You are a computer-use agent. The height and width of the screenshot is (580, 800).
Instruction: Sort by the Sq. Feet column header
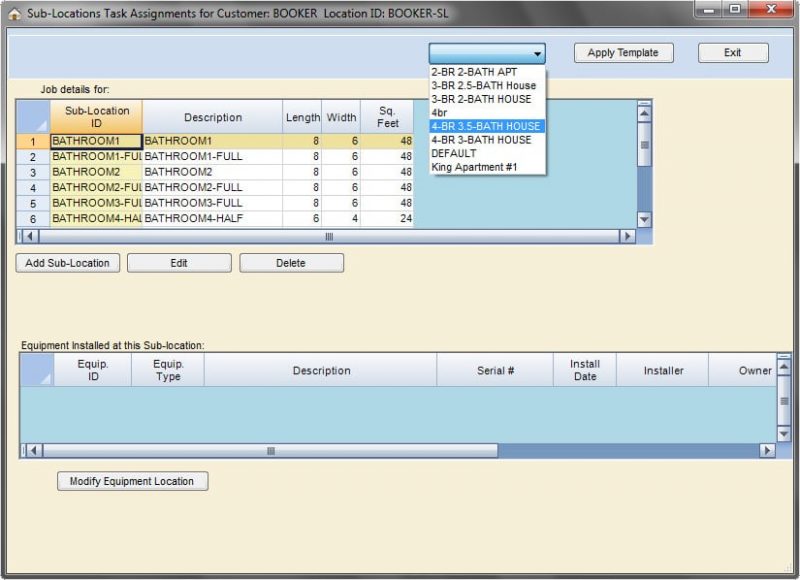387,117
